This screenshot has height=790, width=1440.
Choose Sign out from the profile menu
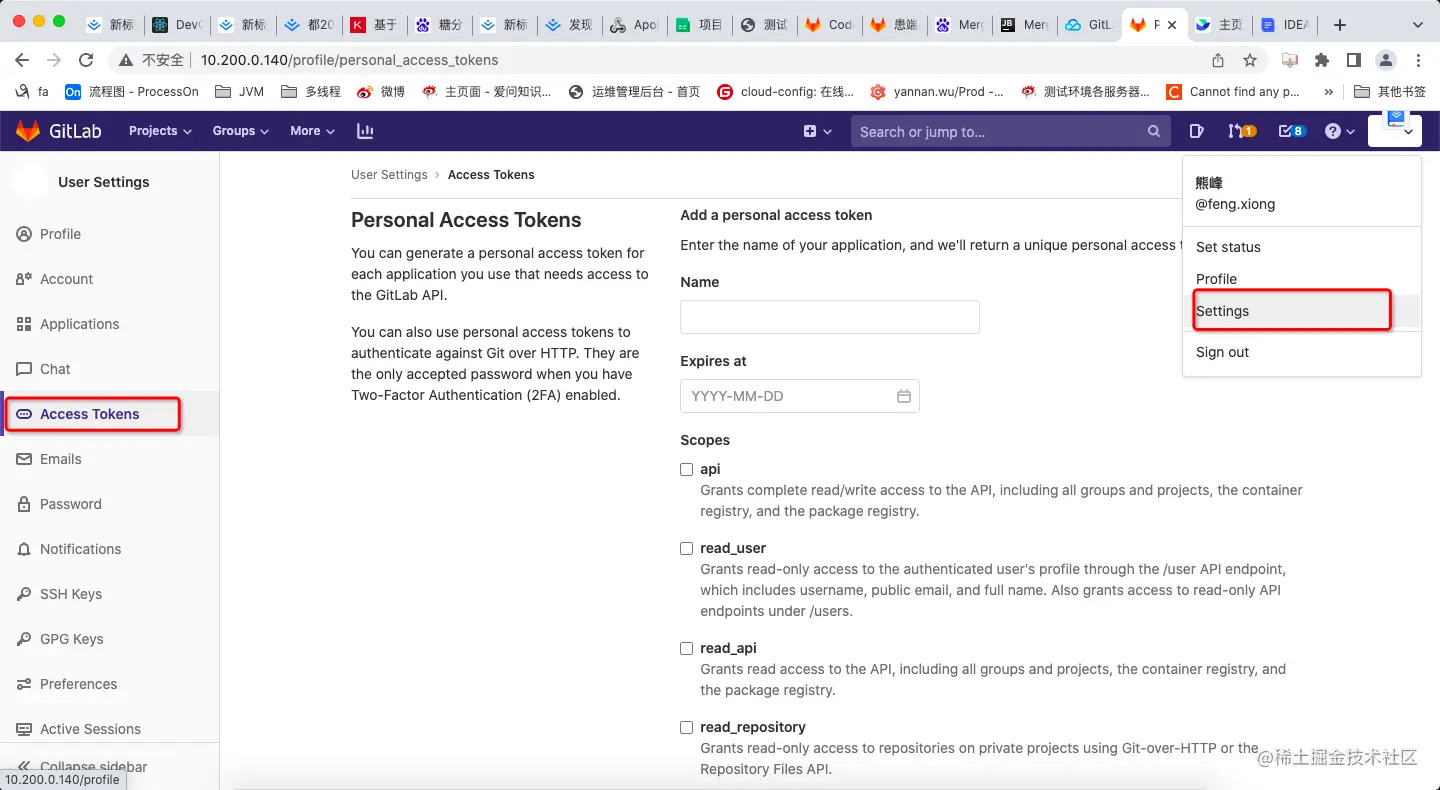pos(1222,352)
